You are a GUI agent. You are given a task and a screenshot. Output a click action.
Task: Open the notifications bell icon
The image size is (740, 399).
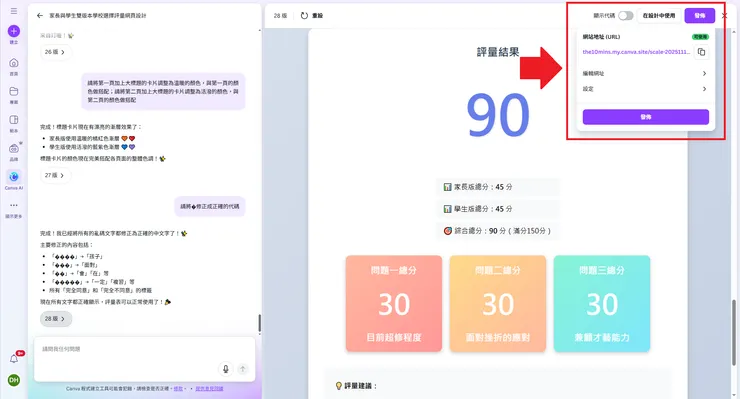(14, 359)
